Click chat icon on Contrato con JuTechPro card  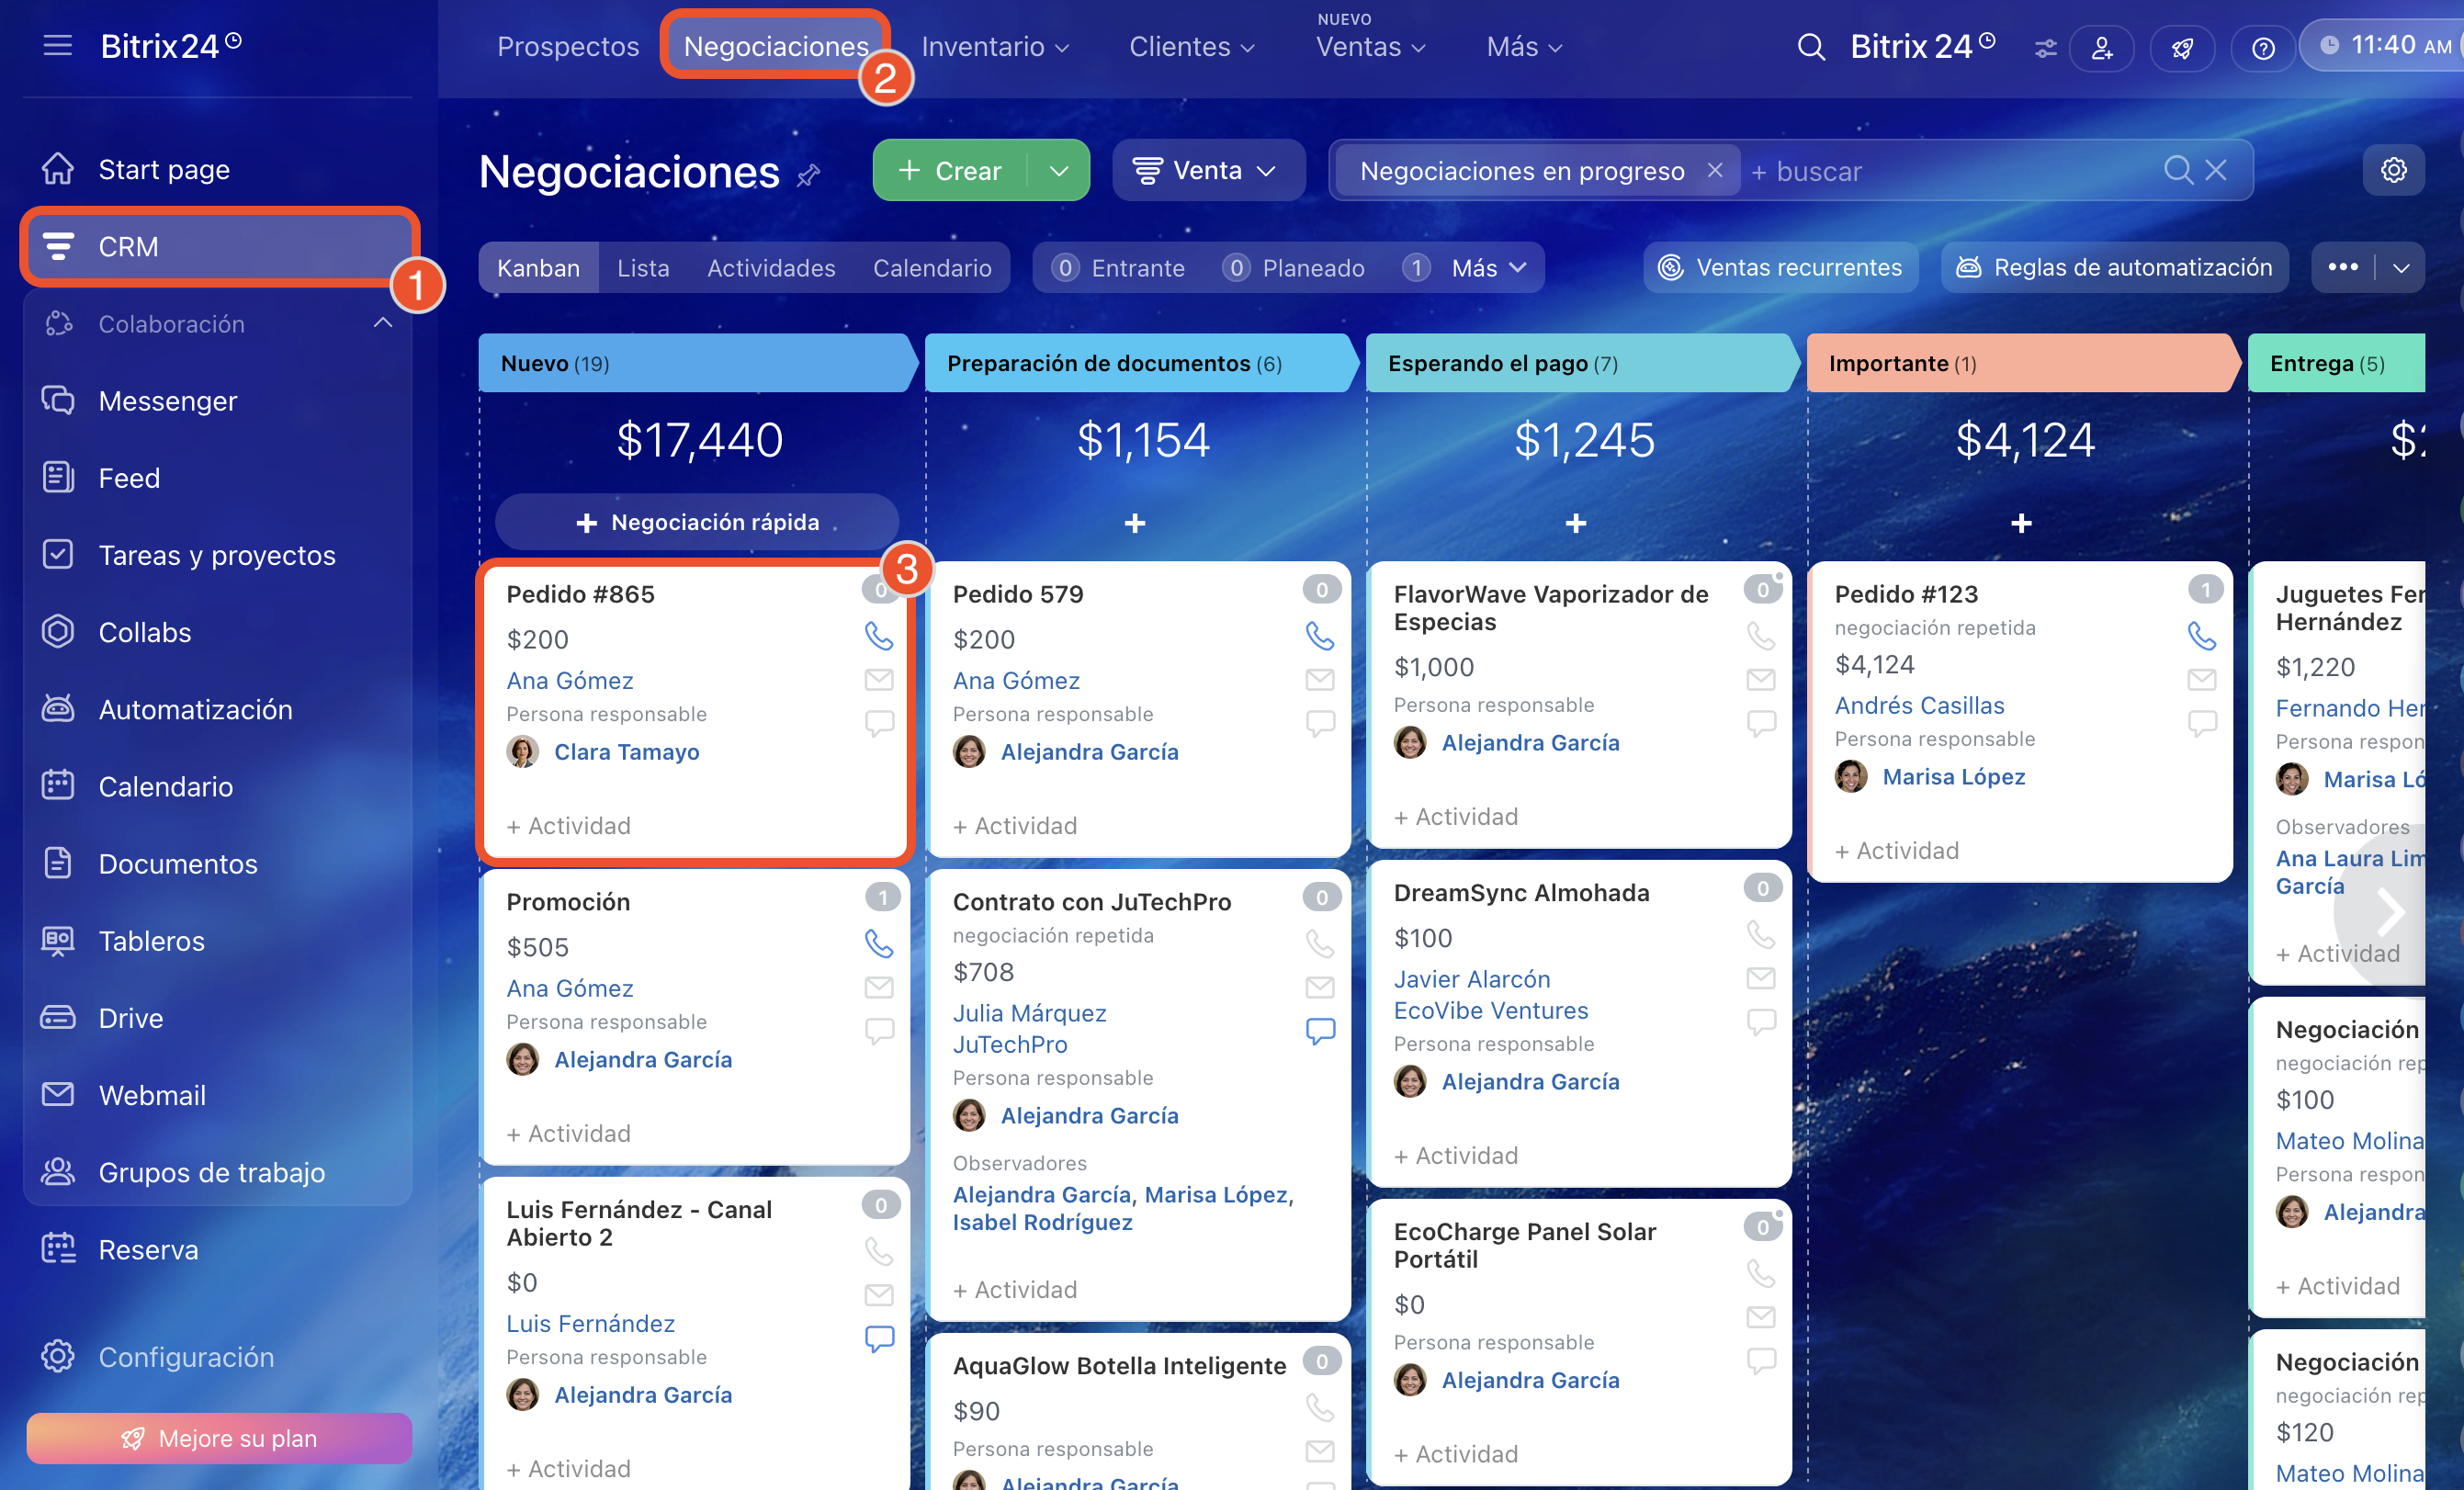click(1320, 1031)
